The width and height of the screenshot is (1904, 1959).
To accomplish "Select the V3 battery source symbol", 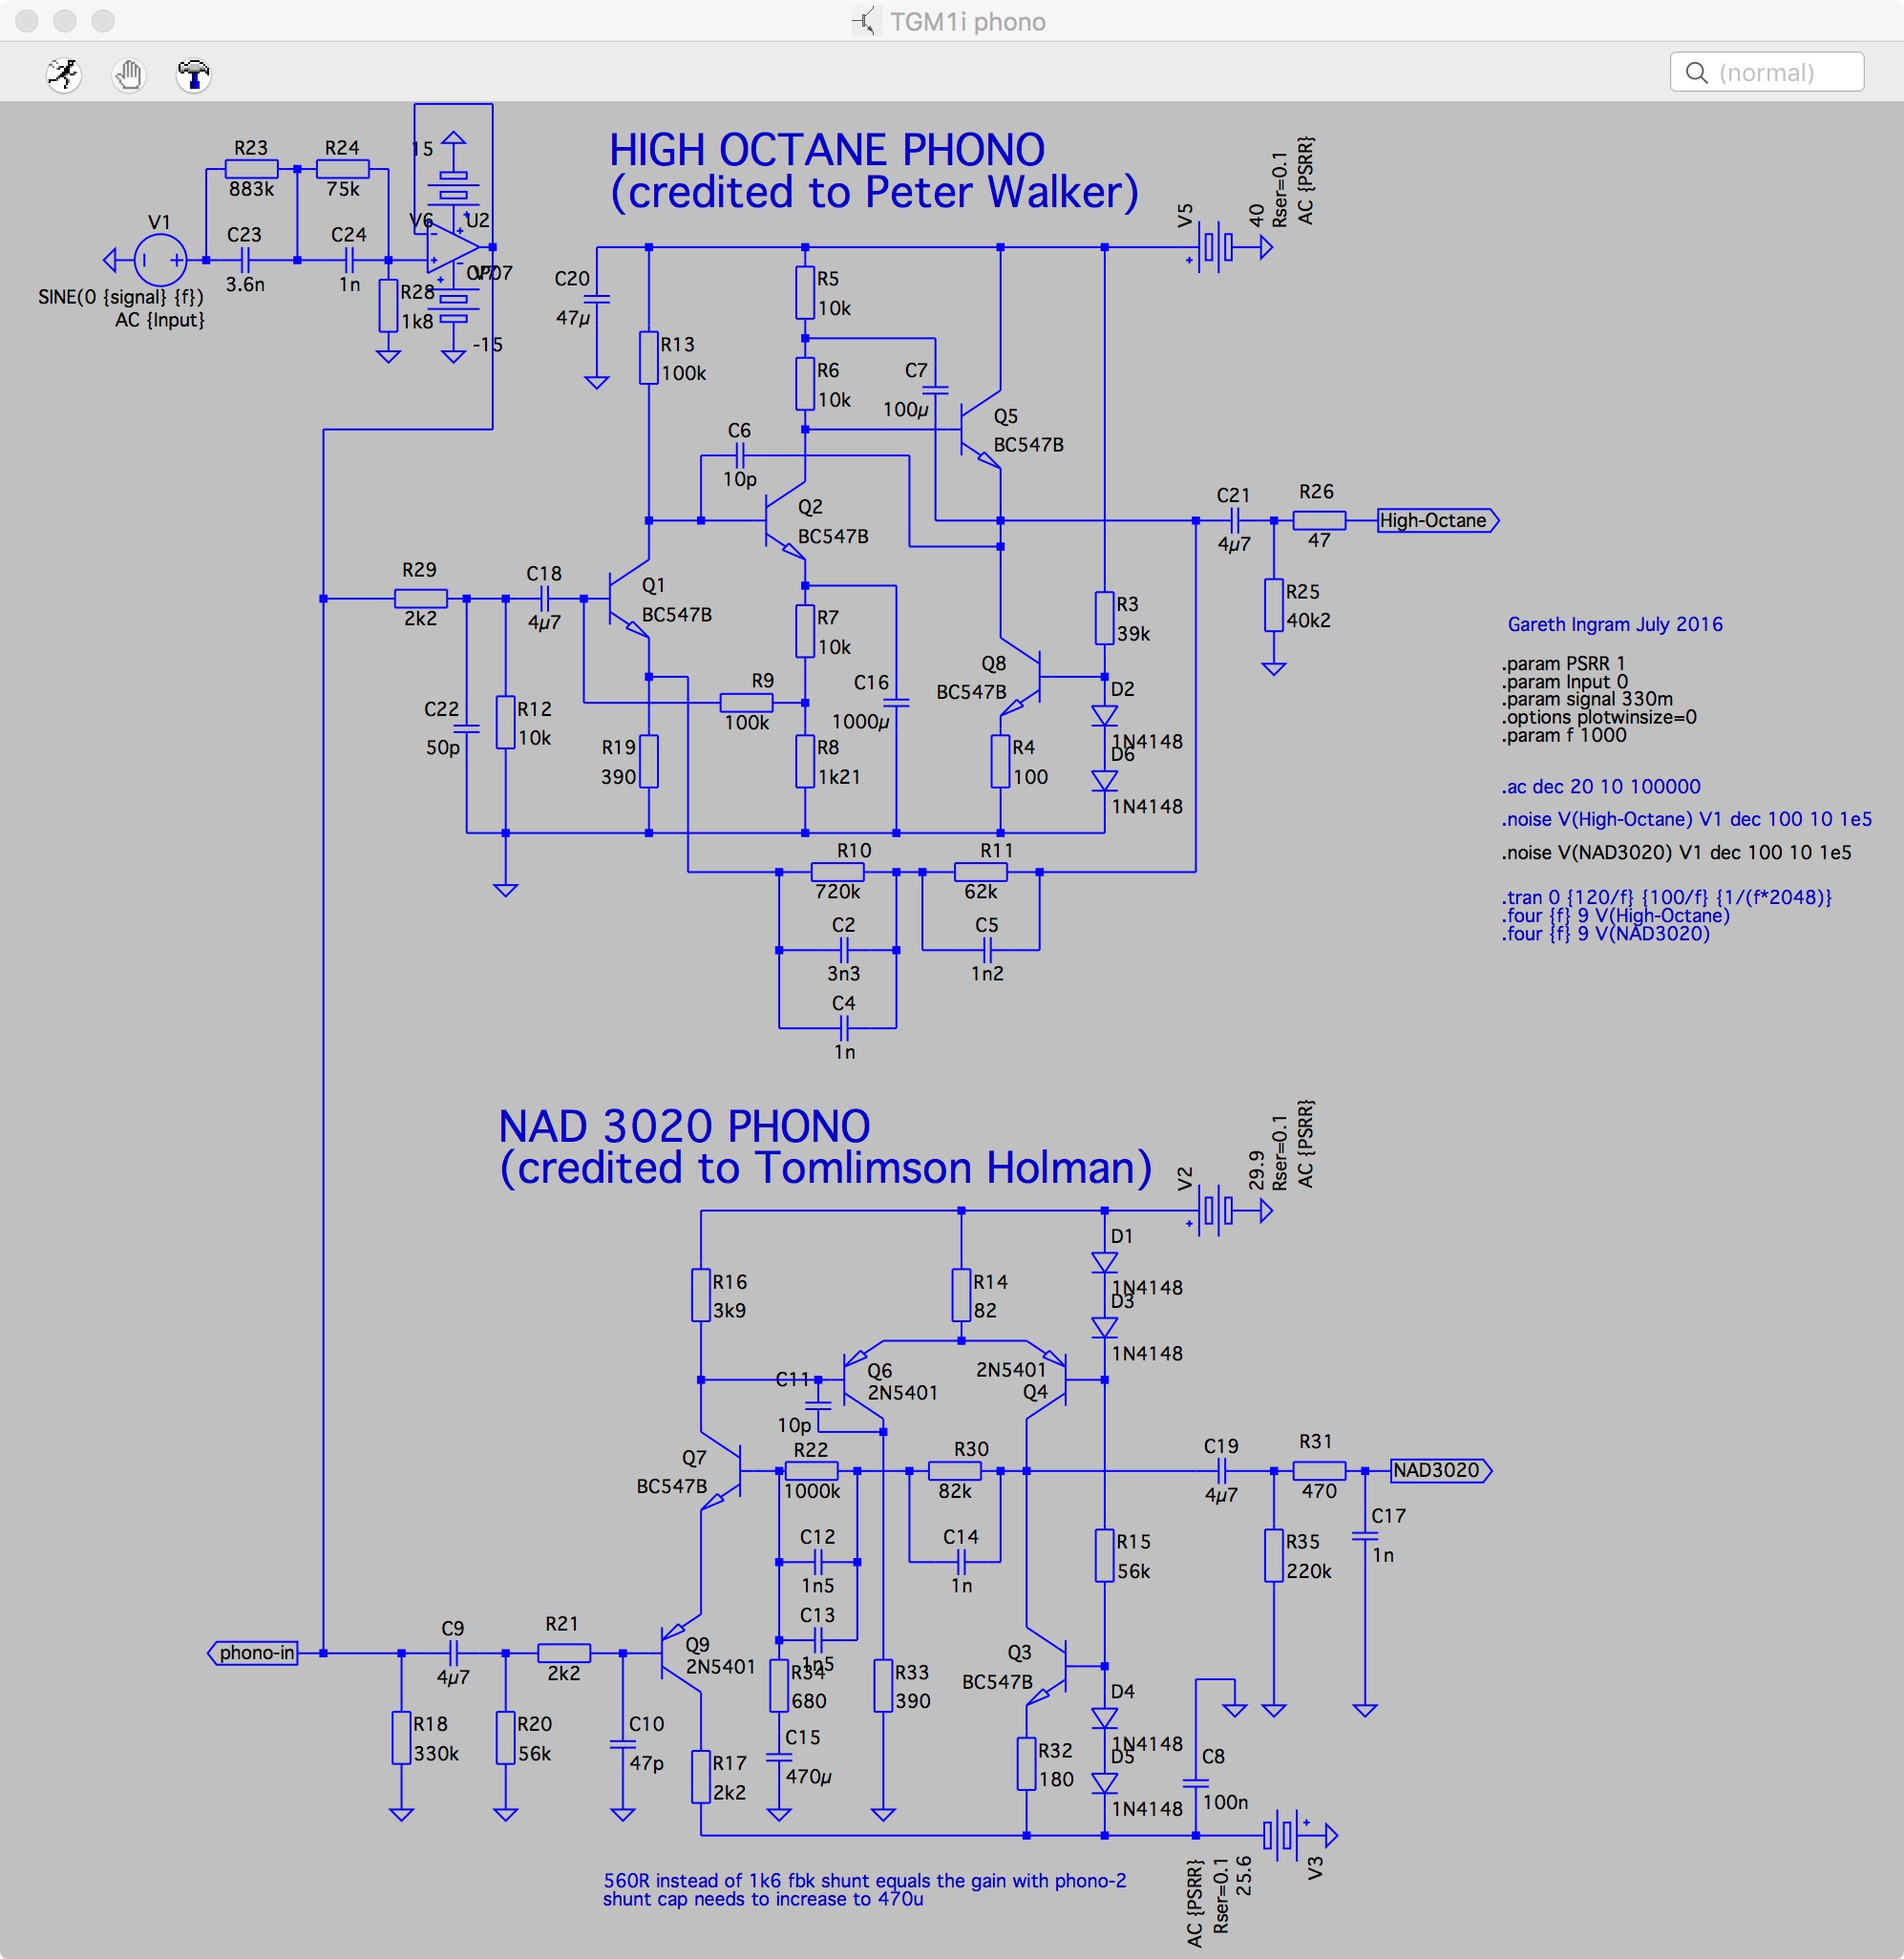I will coord(1281,1835).
